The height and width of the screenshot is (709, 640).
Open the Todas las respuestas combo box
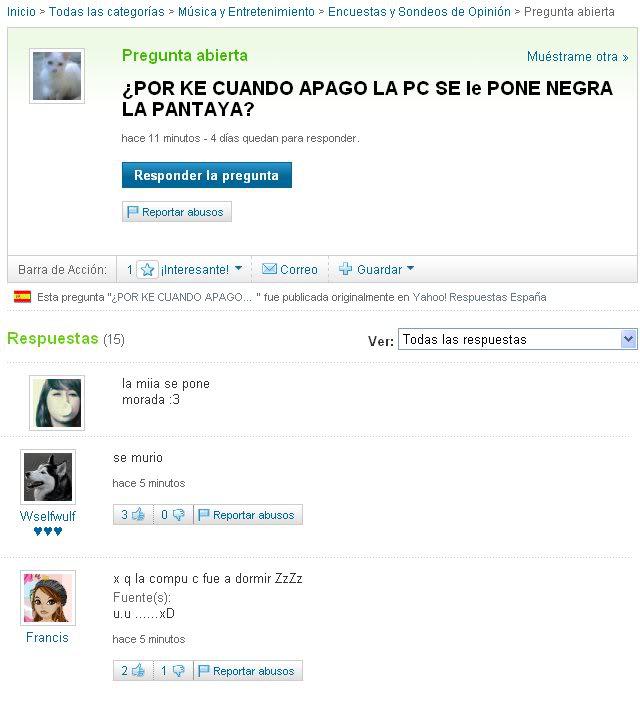pyautogui.click(x=517, y=339)
